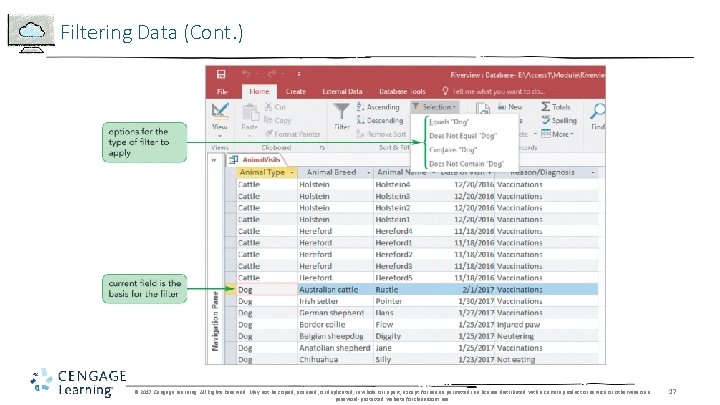Click the Paste clipboard icon
The height and width of the screenshot is (405, 720).
(250, 112)
